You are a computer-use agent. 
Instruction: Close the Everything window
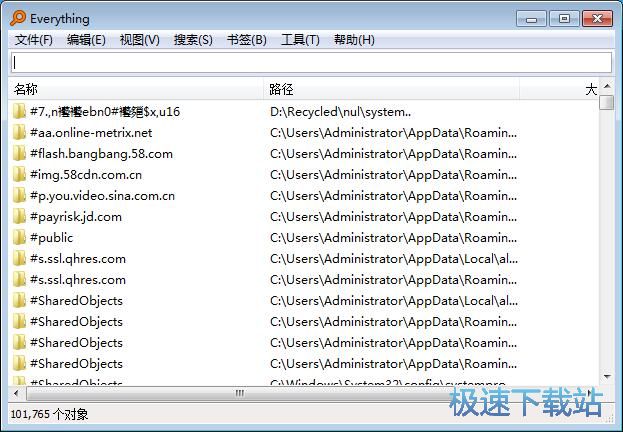click(x=597, y=19)
